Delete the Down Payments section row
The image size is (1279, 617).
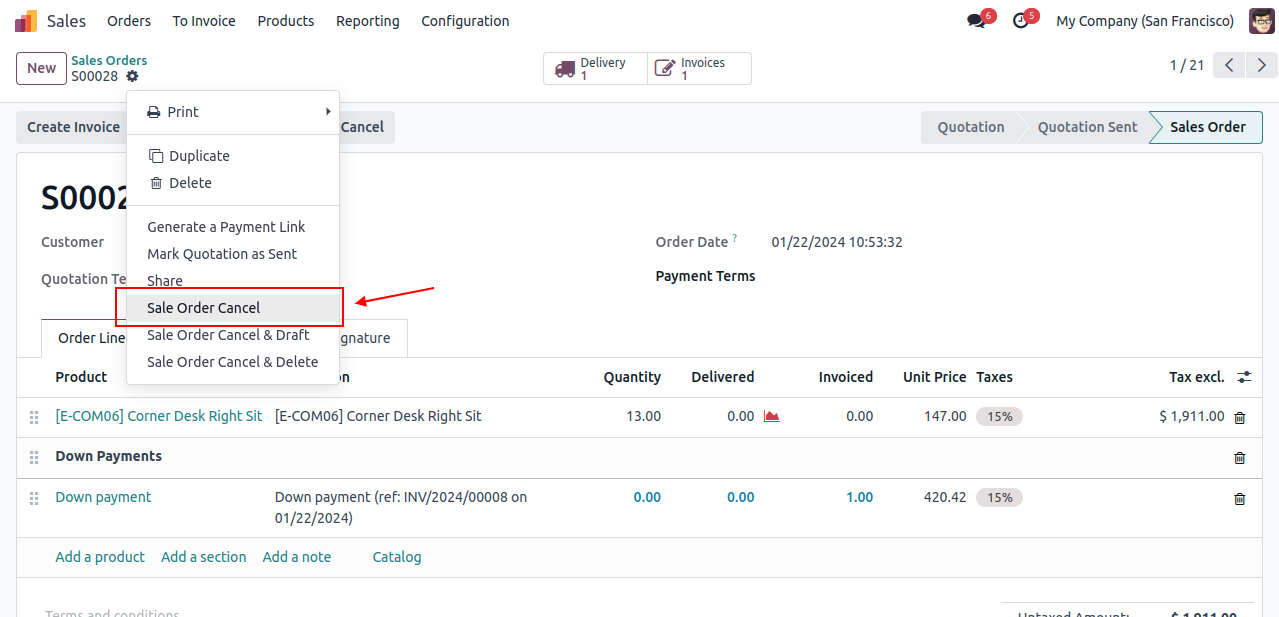click(x=1239, y=458)
